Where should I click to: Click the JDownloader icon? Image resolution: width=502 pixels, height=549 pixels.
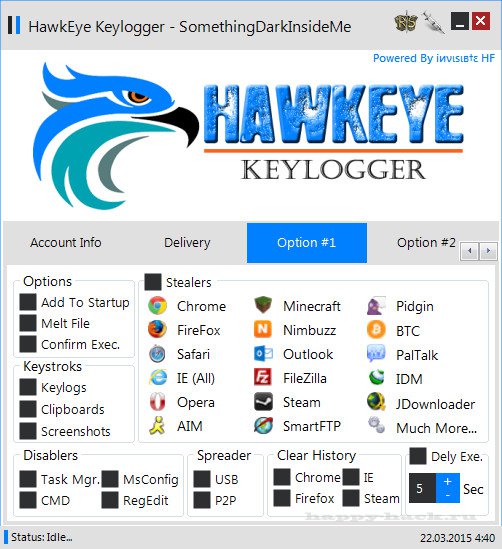(x=376, y=402)
